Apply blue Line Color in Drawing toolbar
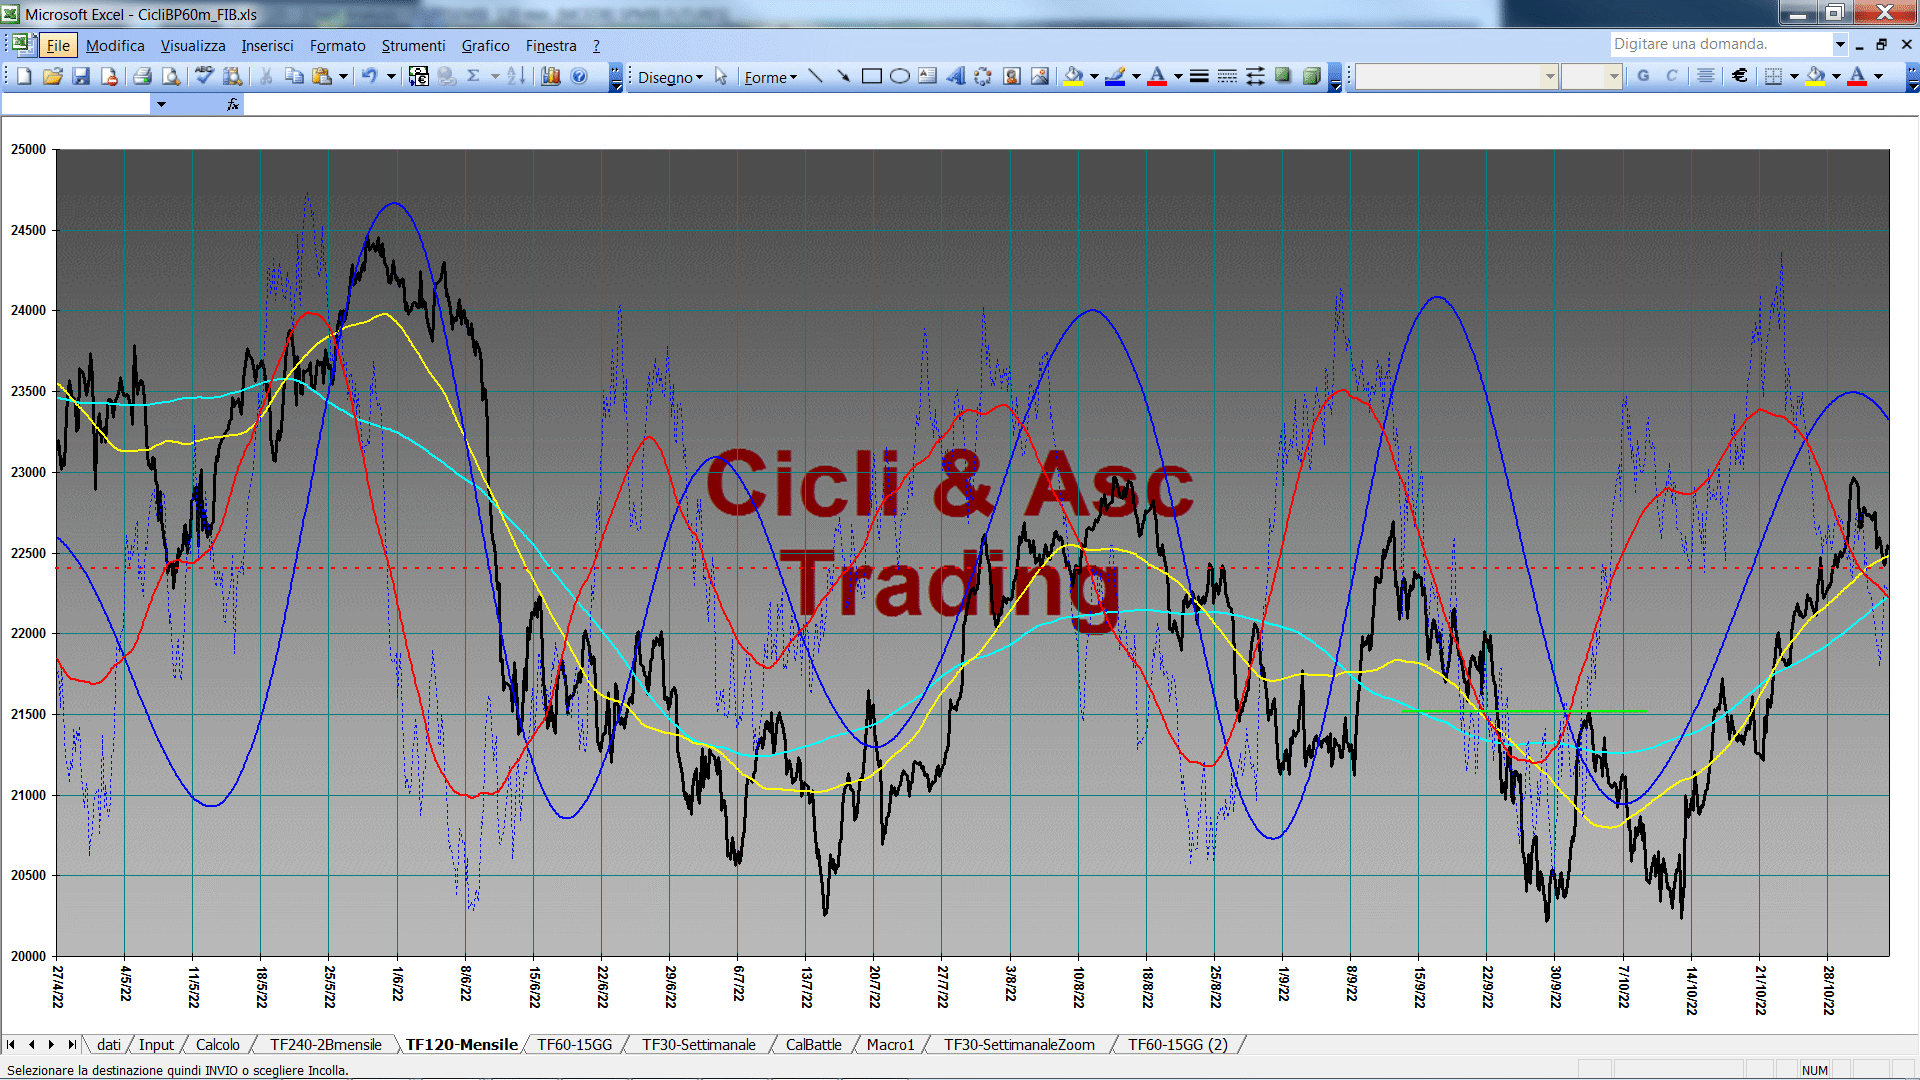The width and height of the screenshot is (1920, 1080). pyautogui.click(x=1115, y=77)
